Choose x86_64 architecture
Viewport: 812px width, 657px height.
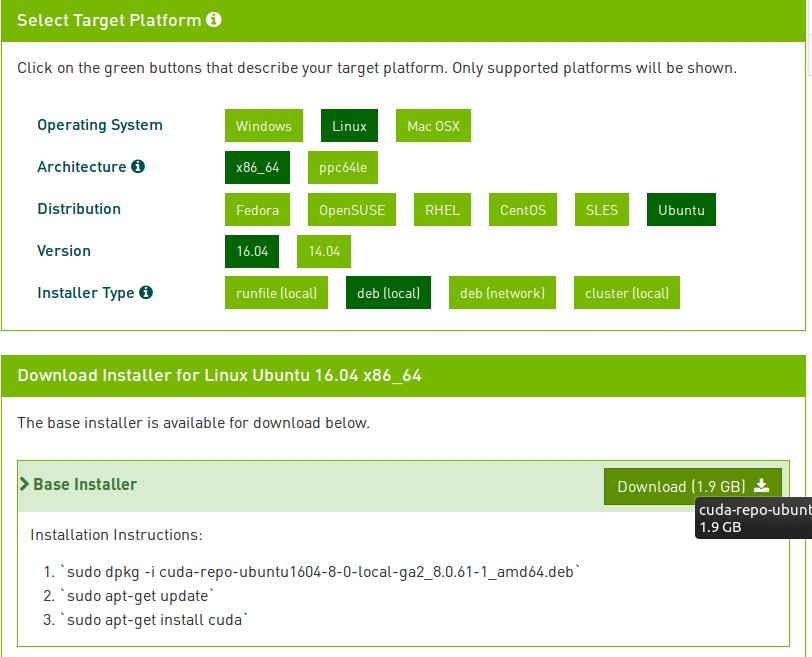click(257, 168)
